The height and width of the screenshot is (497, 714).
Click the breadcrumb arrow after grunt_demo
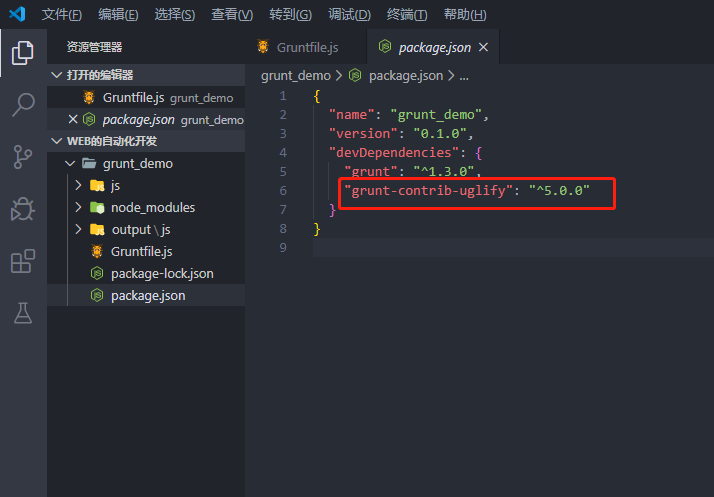pyautogui.click(x=339, y=76)
